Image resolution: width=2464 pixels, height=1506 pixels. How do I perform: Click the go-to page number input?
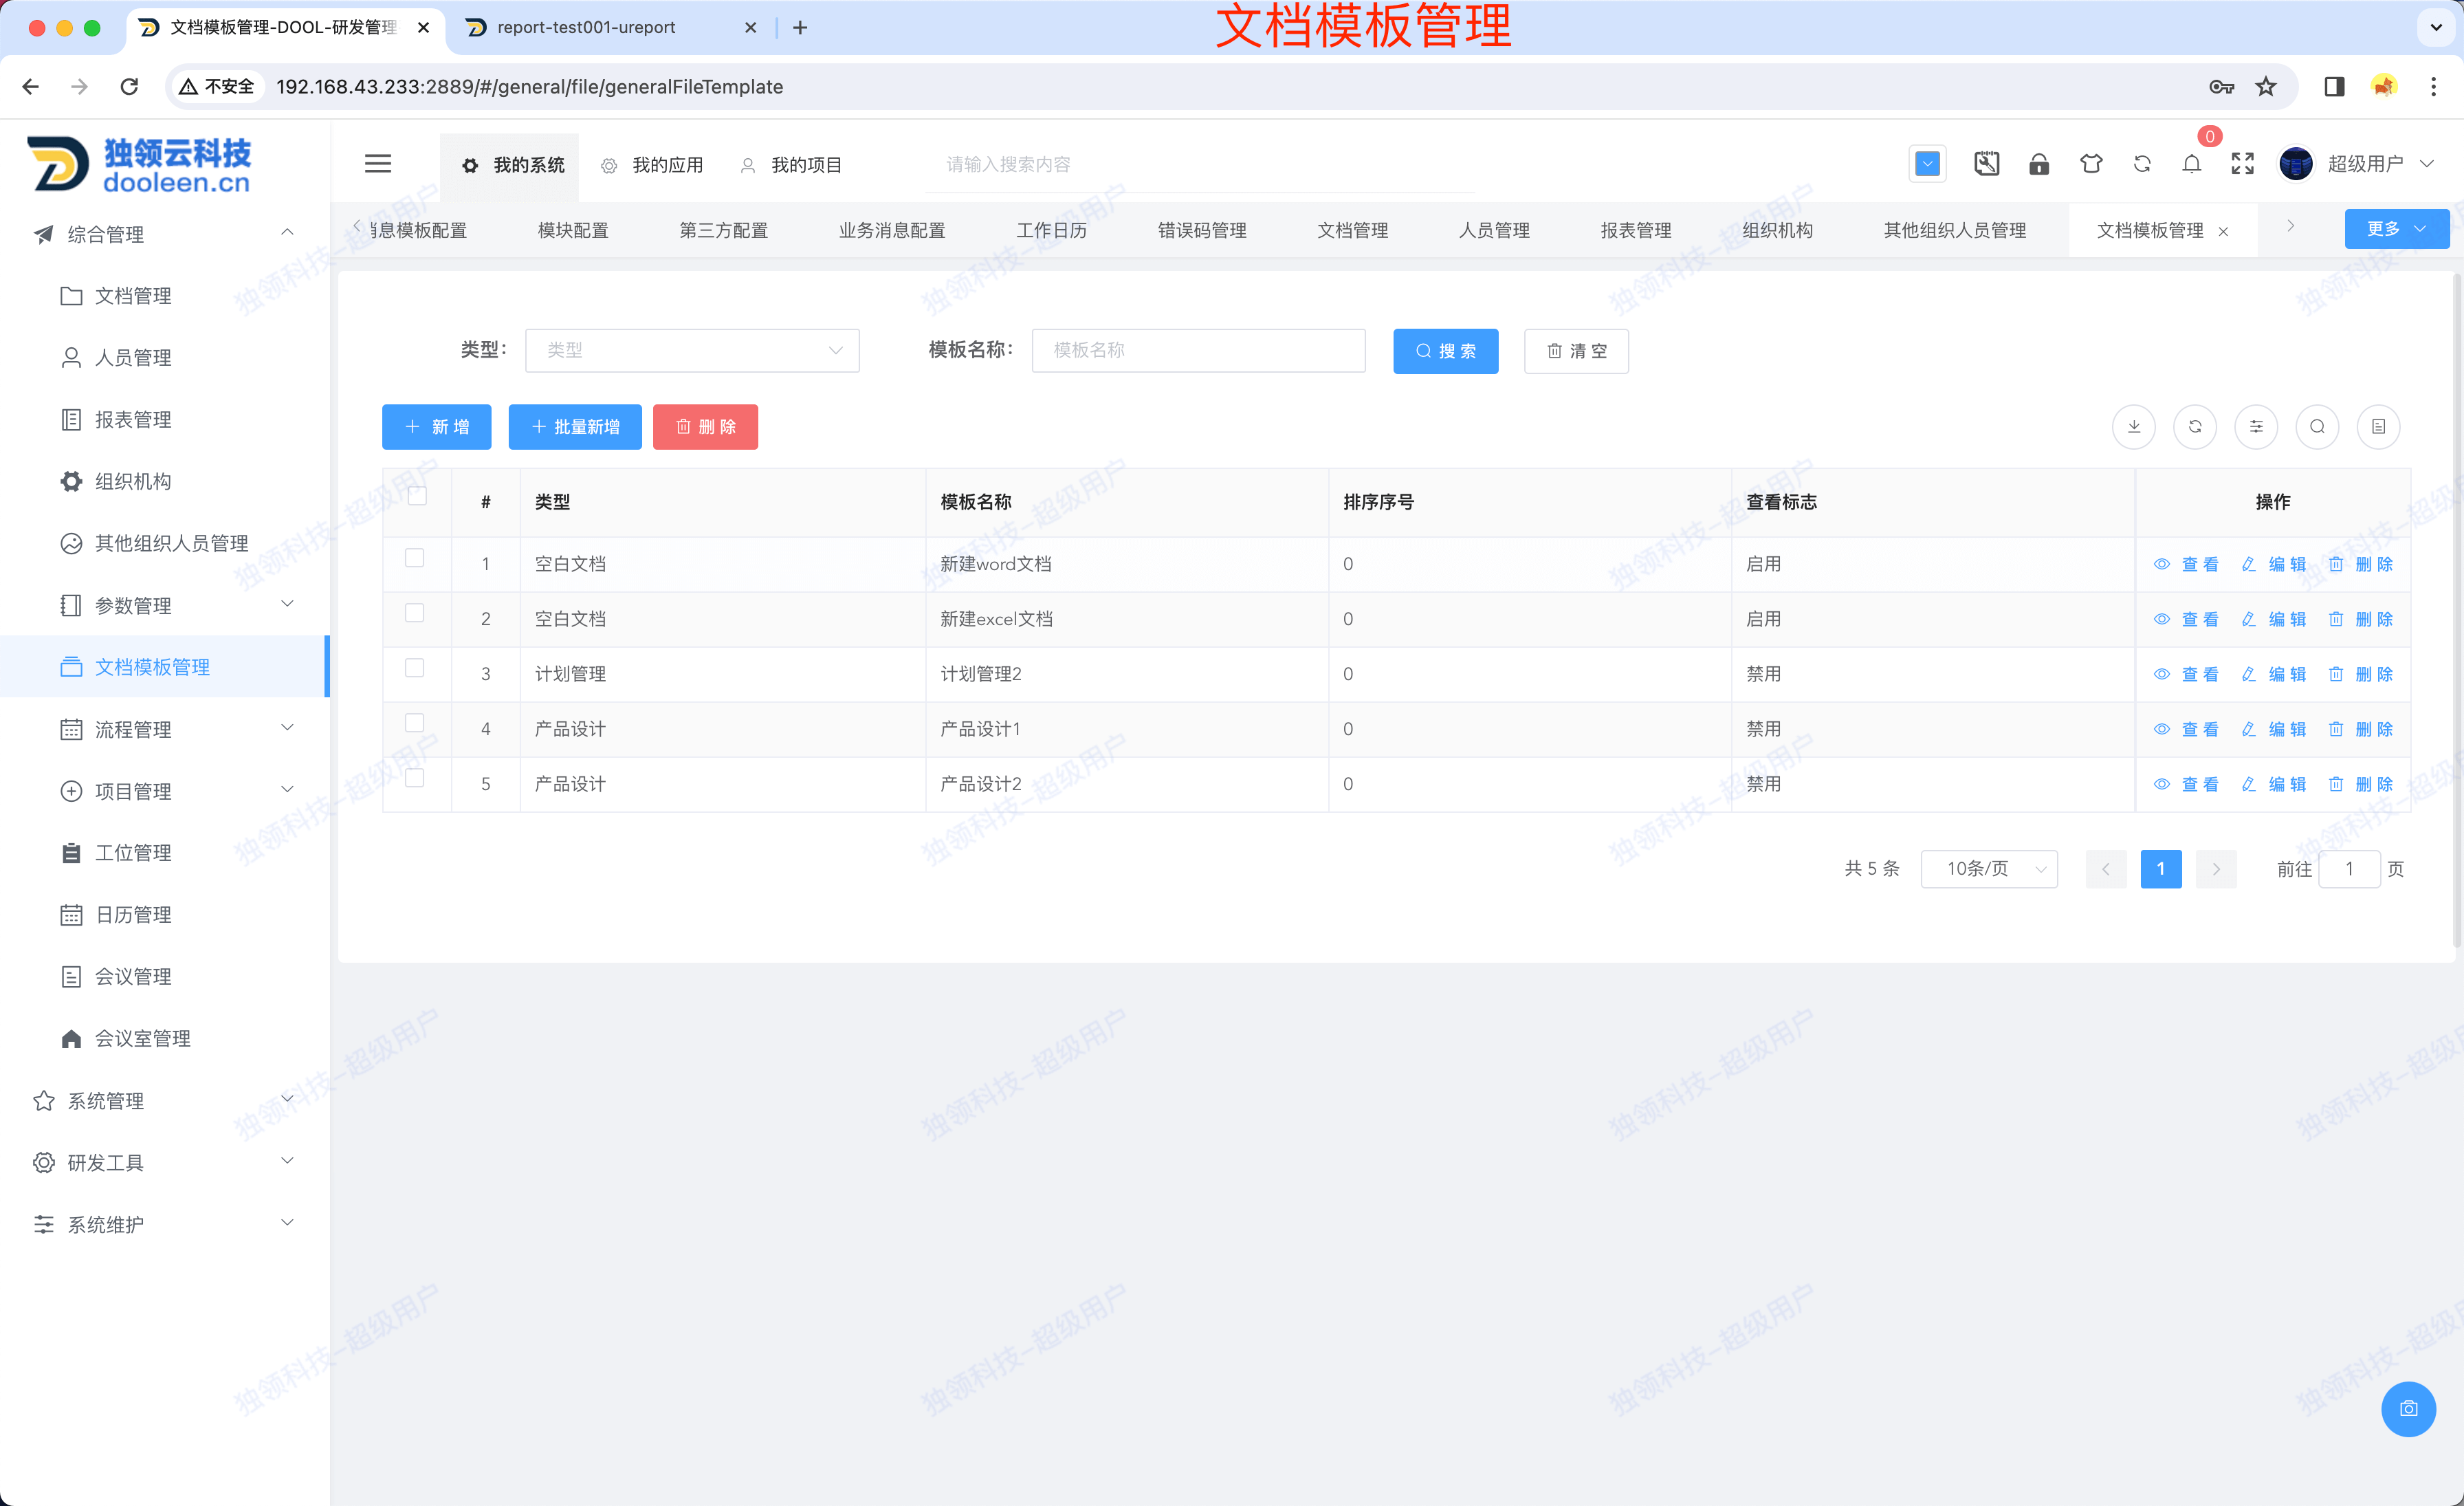[x=2349, y=869]
